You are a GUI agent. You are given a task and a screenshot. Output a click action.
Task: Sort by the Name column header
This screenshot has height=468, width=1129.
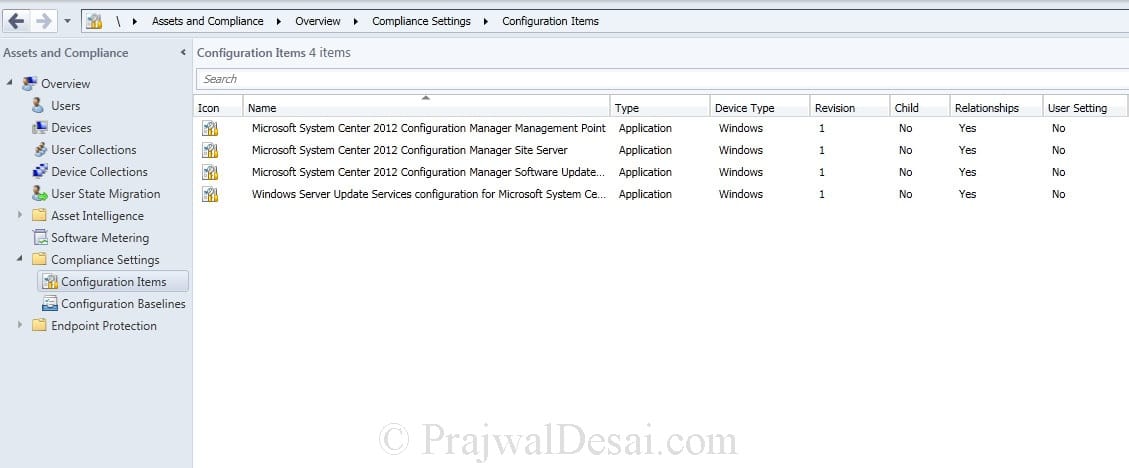pos(426,107)
